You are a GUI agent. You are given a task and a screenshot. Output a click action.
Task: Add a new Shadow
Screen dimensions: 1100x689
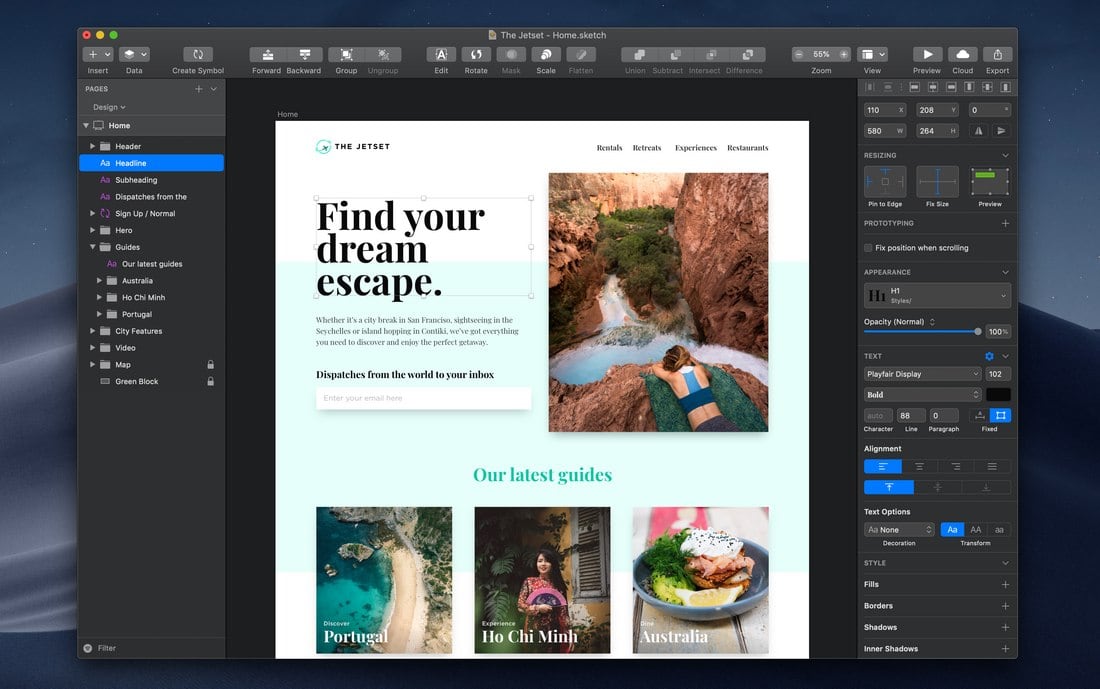click(x=1005, y=627)
